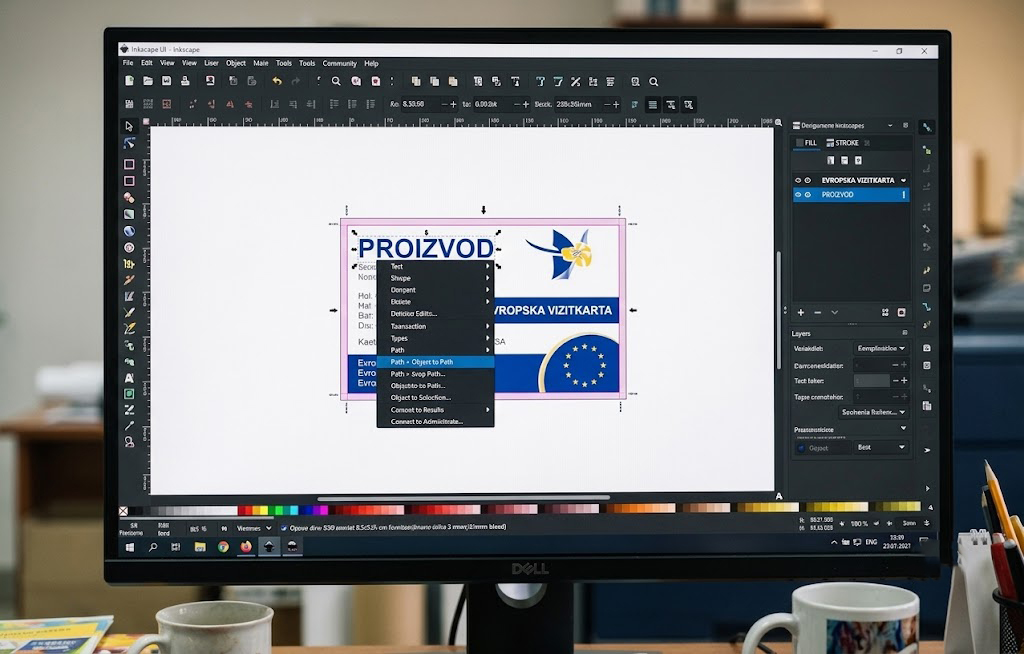Click the Windows Start button
Viewport: 1024px width, 654px height.
(129, 547)
